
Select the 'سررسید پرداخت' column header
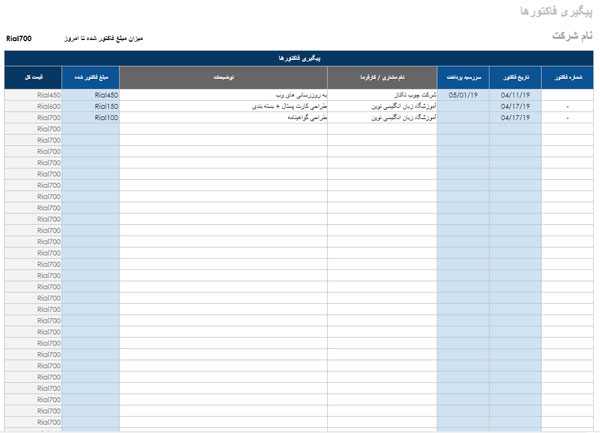point(463,77)
